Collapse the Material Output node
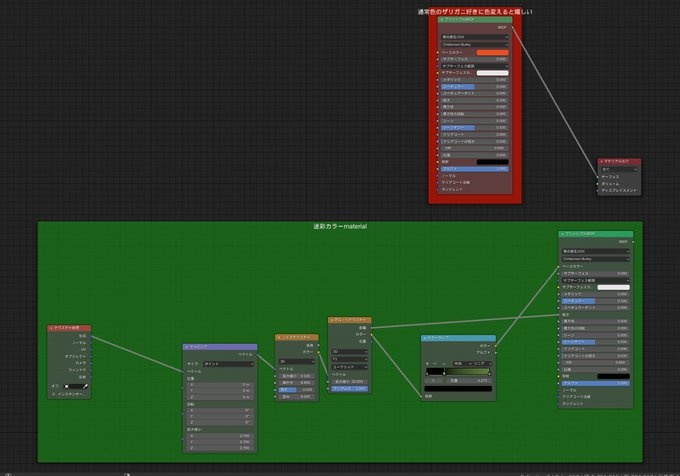Viewport: 680px width, 476px height. (602, 161)
